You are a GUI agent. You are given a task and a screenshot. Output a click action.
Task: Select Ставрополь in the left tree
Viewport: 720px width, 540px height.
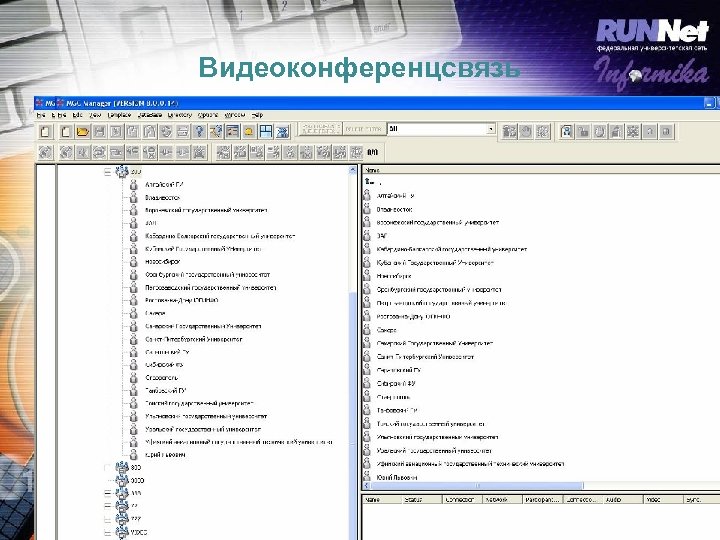[161, 378]
